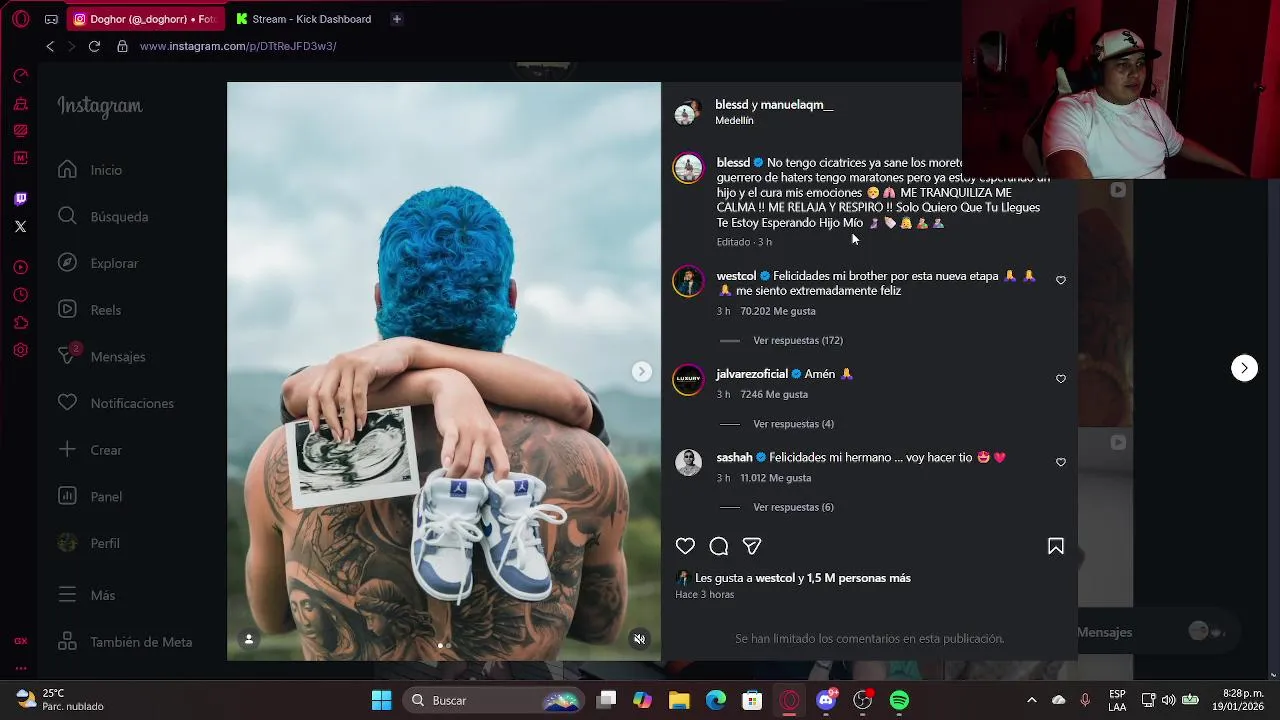Expand sashah's replies (6)
Screen dimensions: 1280x720
(793, 507)
